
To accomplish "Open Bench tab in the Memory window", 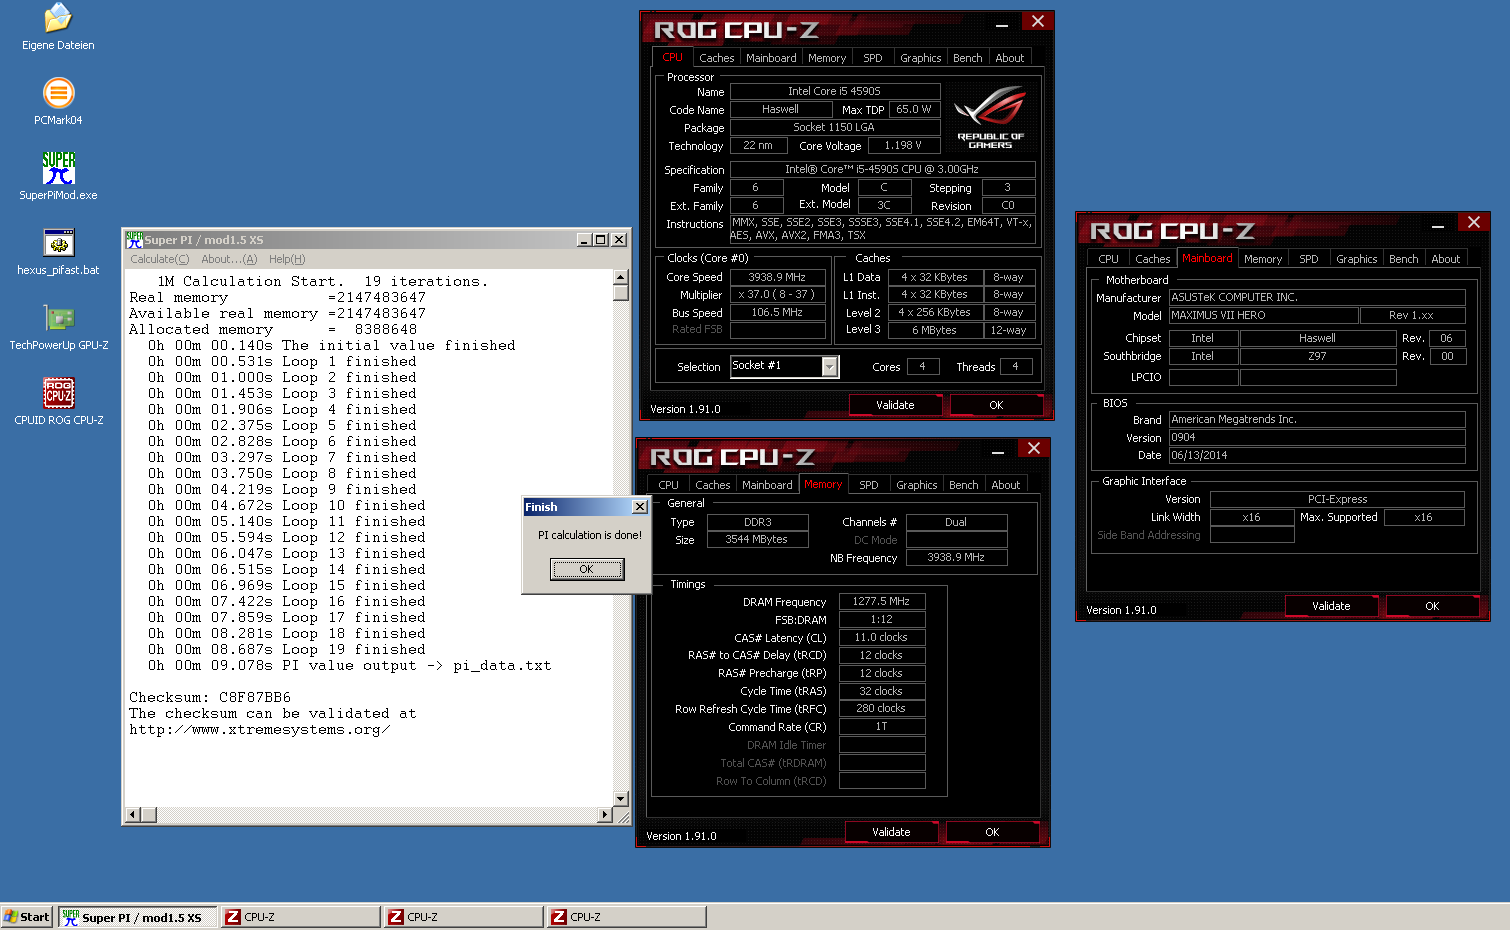I will click(963, 485).
